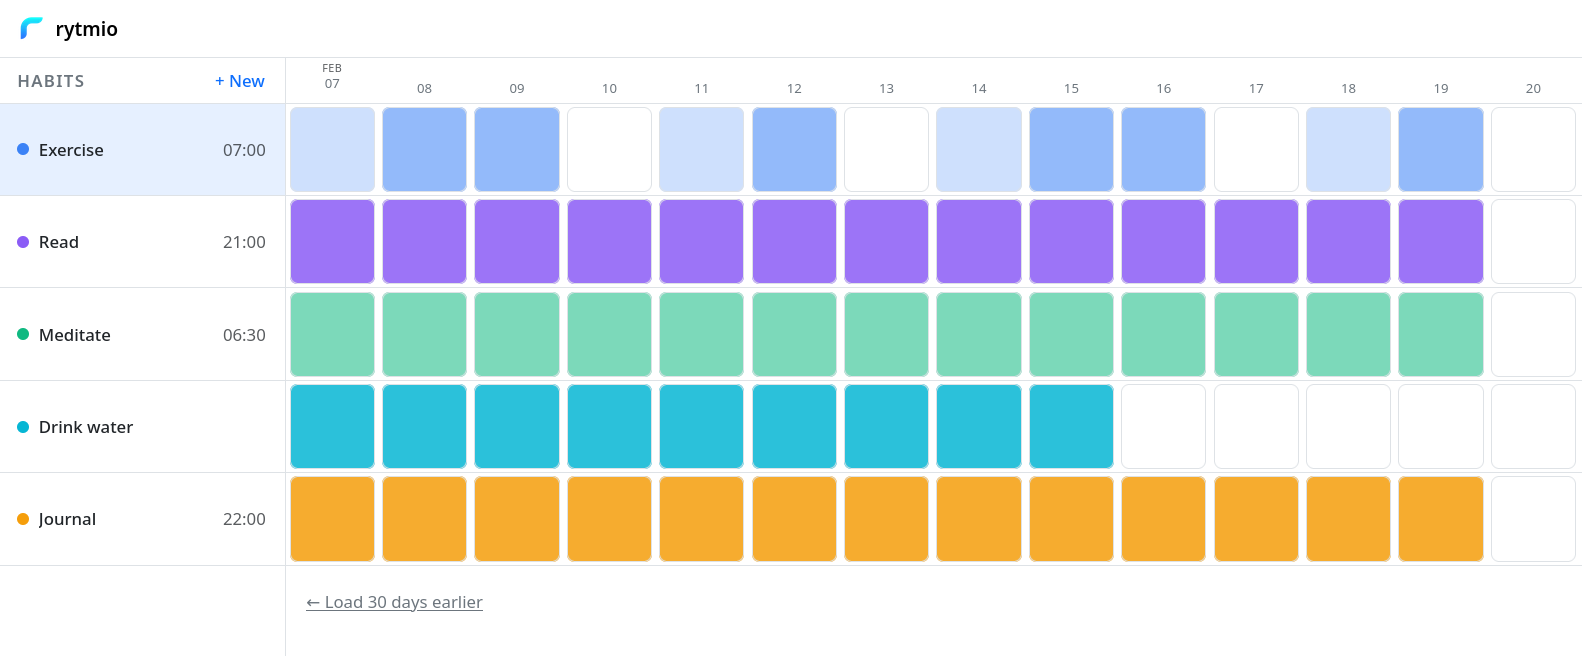Uncheck Read completion for Feb 19

pyautogui.click(x=1441, y=241)
